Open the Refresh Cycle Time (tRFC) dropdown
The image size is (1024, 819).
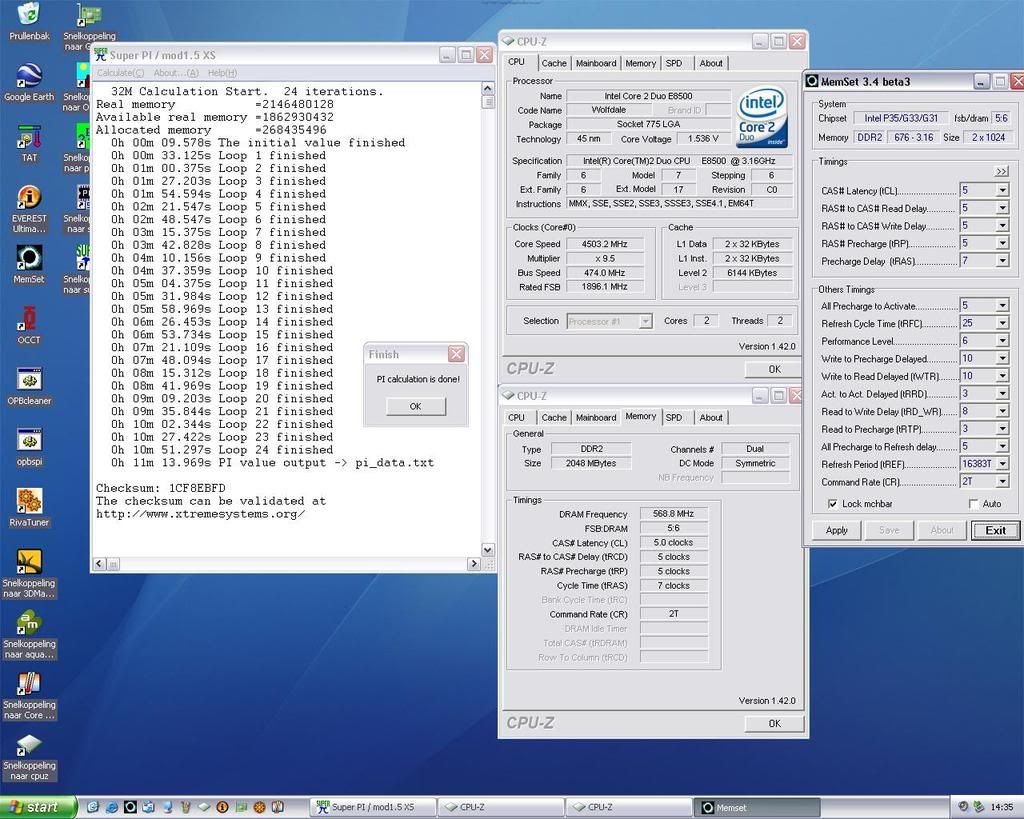(x=1002, y=323)
